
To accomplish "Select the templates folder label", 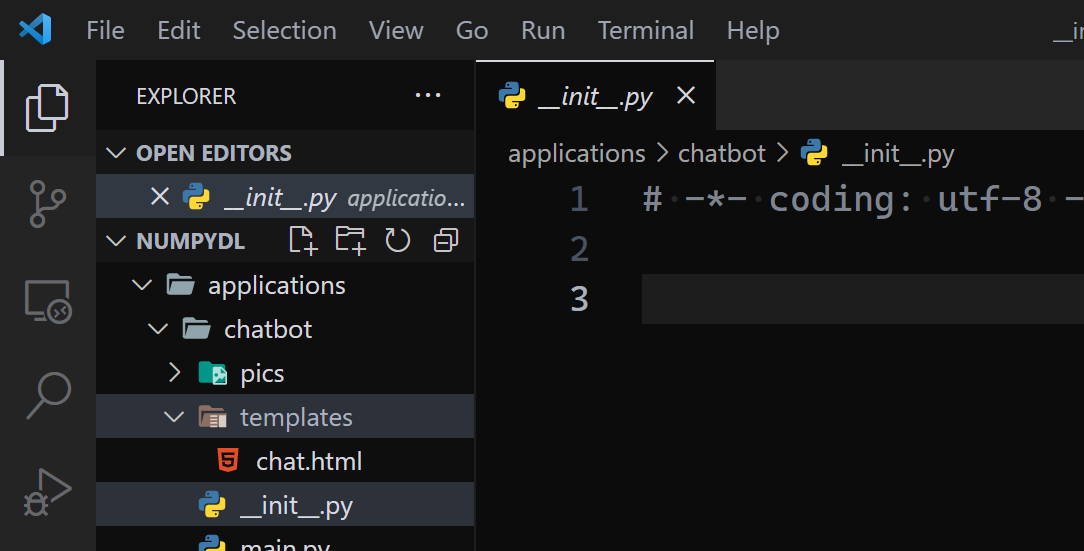I will coord(296,417).
